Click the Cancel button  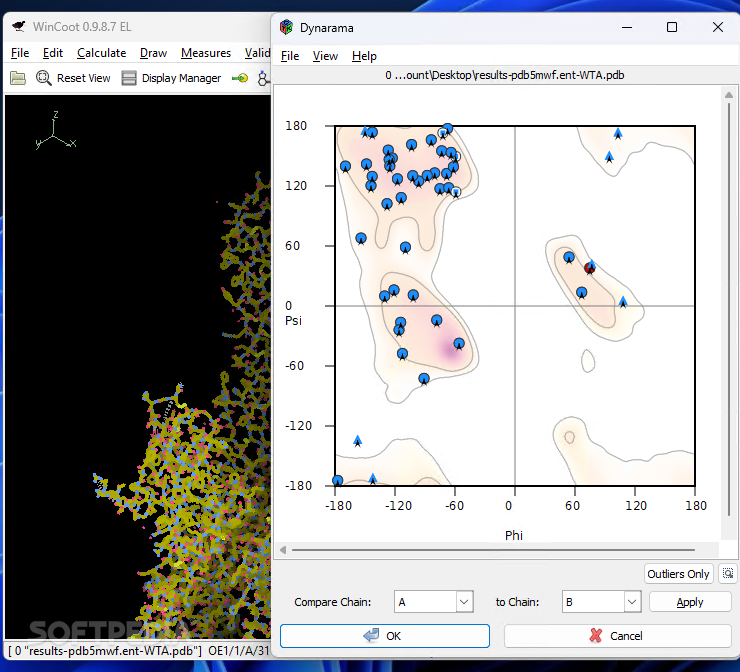(x=618, y=636)
